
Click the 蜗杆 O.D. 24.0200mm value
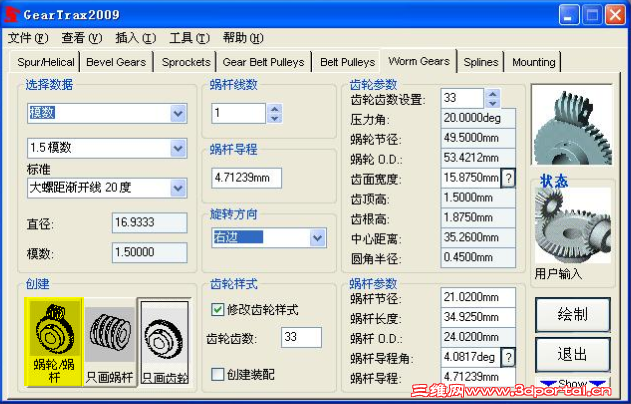pyautogui.click(x=478, y=337)
